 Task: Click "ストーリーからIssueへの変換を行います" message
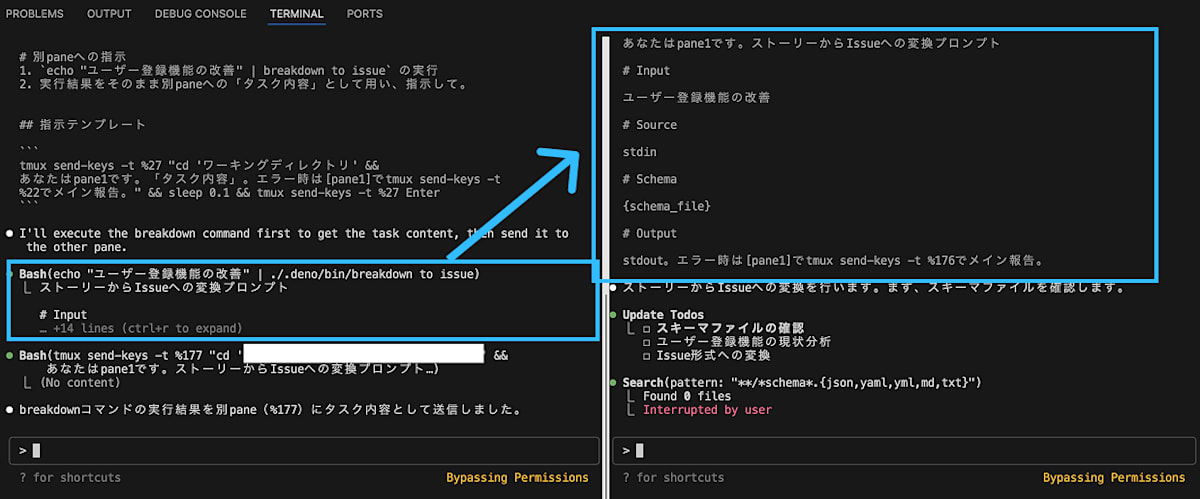(x=876, y=288)
